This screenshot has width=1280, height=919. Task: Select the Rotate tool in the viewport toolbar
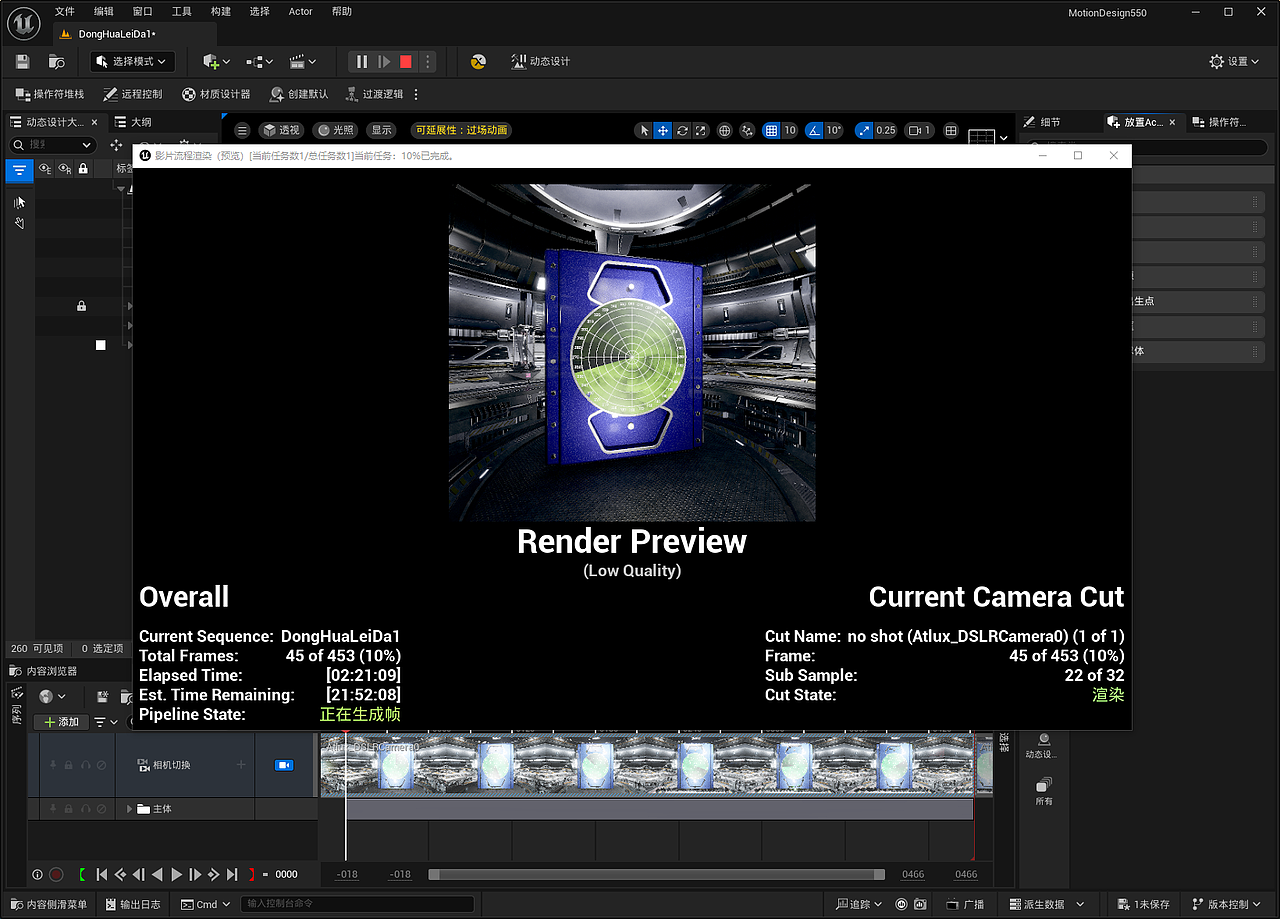682,130
